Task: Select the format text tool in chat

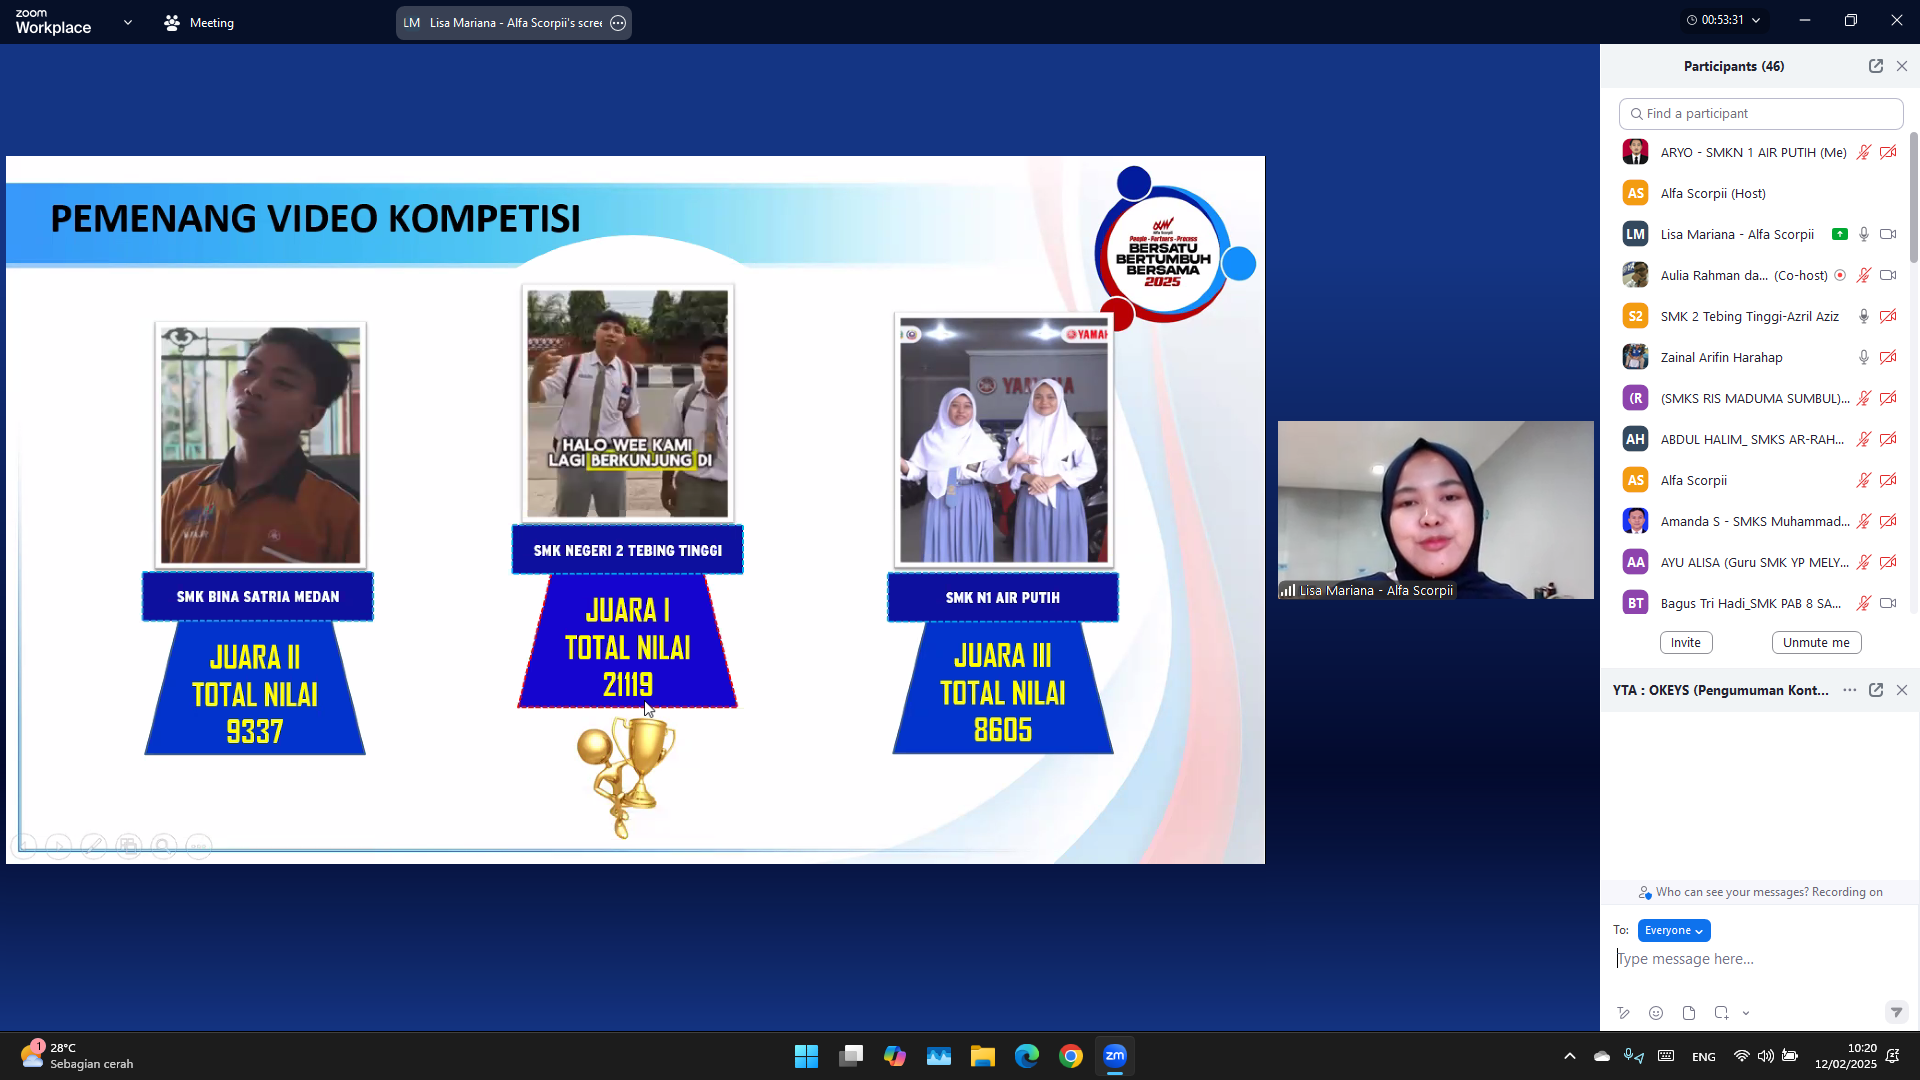Action: point(1623,1012)
